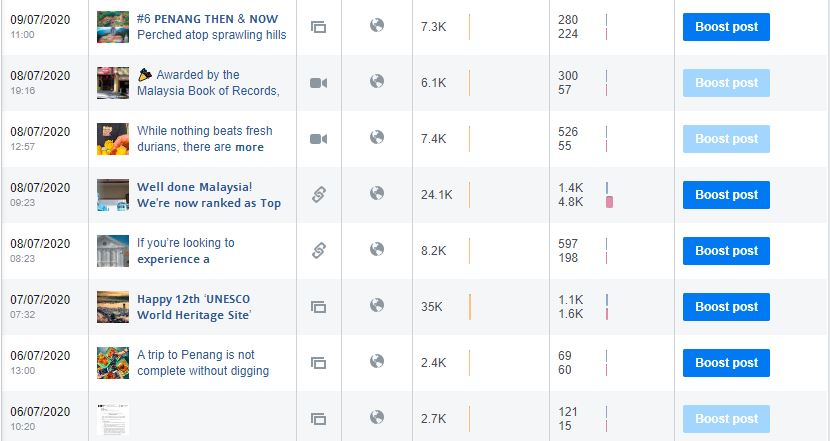This screenshot has height=441, width=830.
Task: Open the 'If you're looking to experience a' post
Action: (185, 251)
